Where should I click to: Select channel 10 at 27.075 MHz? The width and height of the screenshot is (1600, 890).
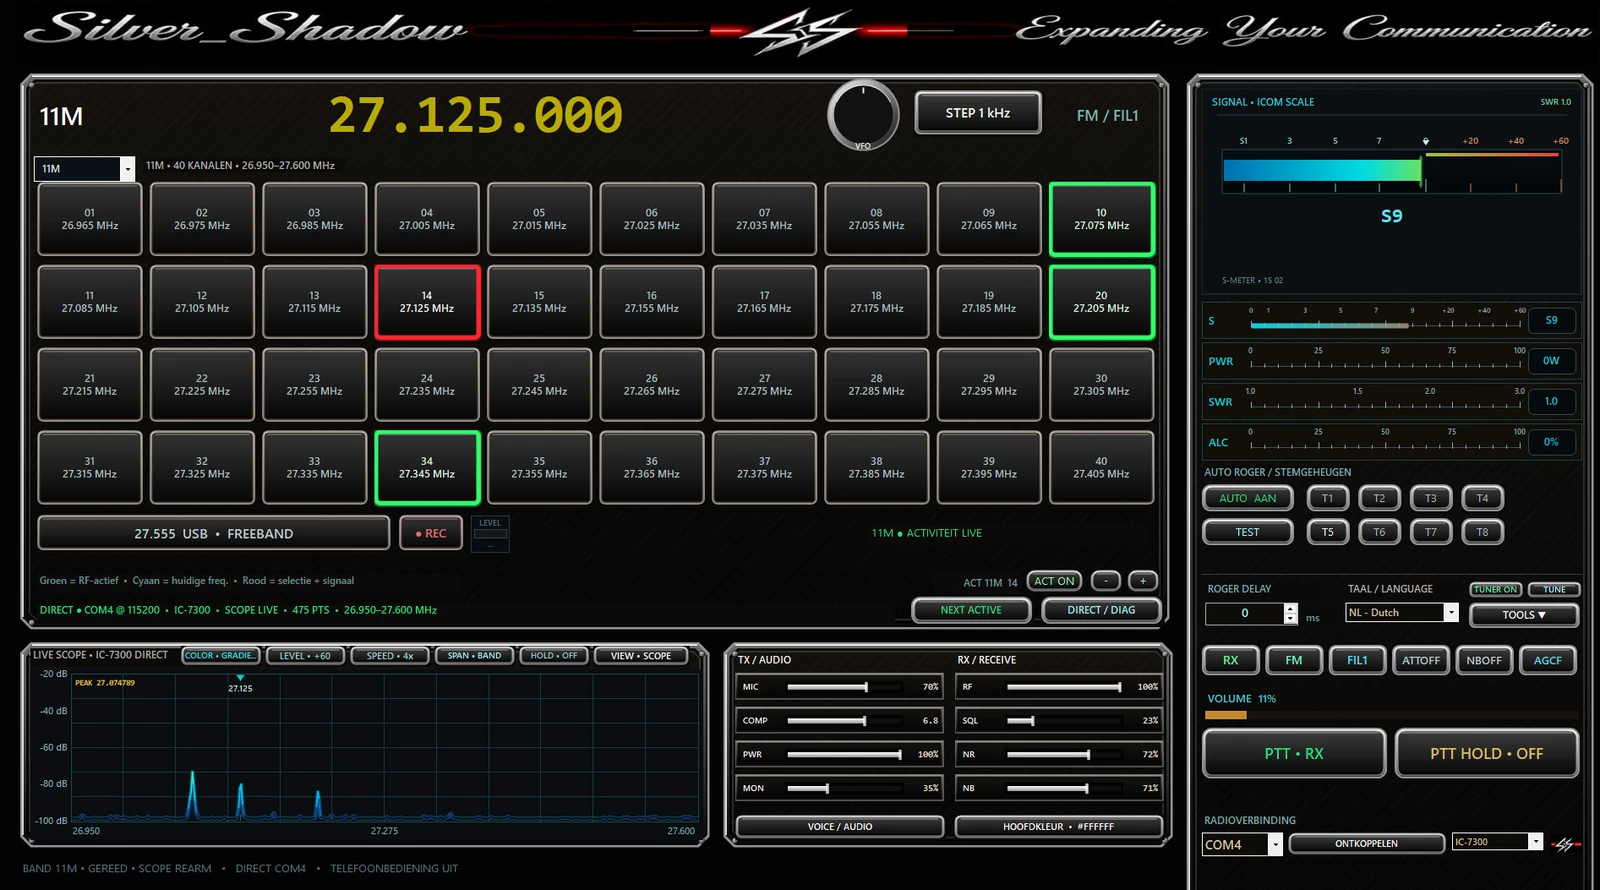[x=1101, y=219]
